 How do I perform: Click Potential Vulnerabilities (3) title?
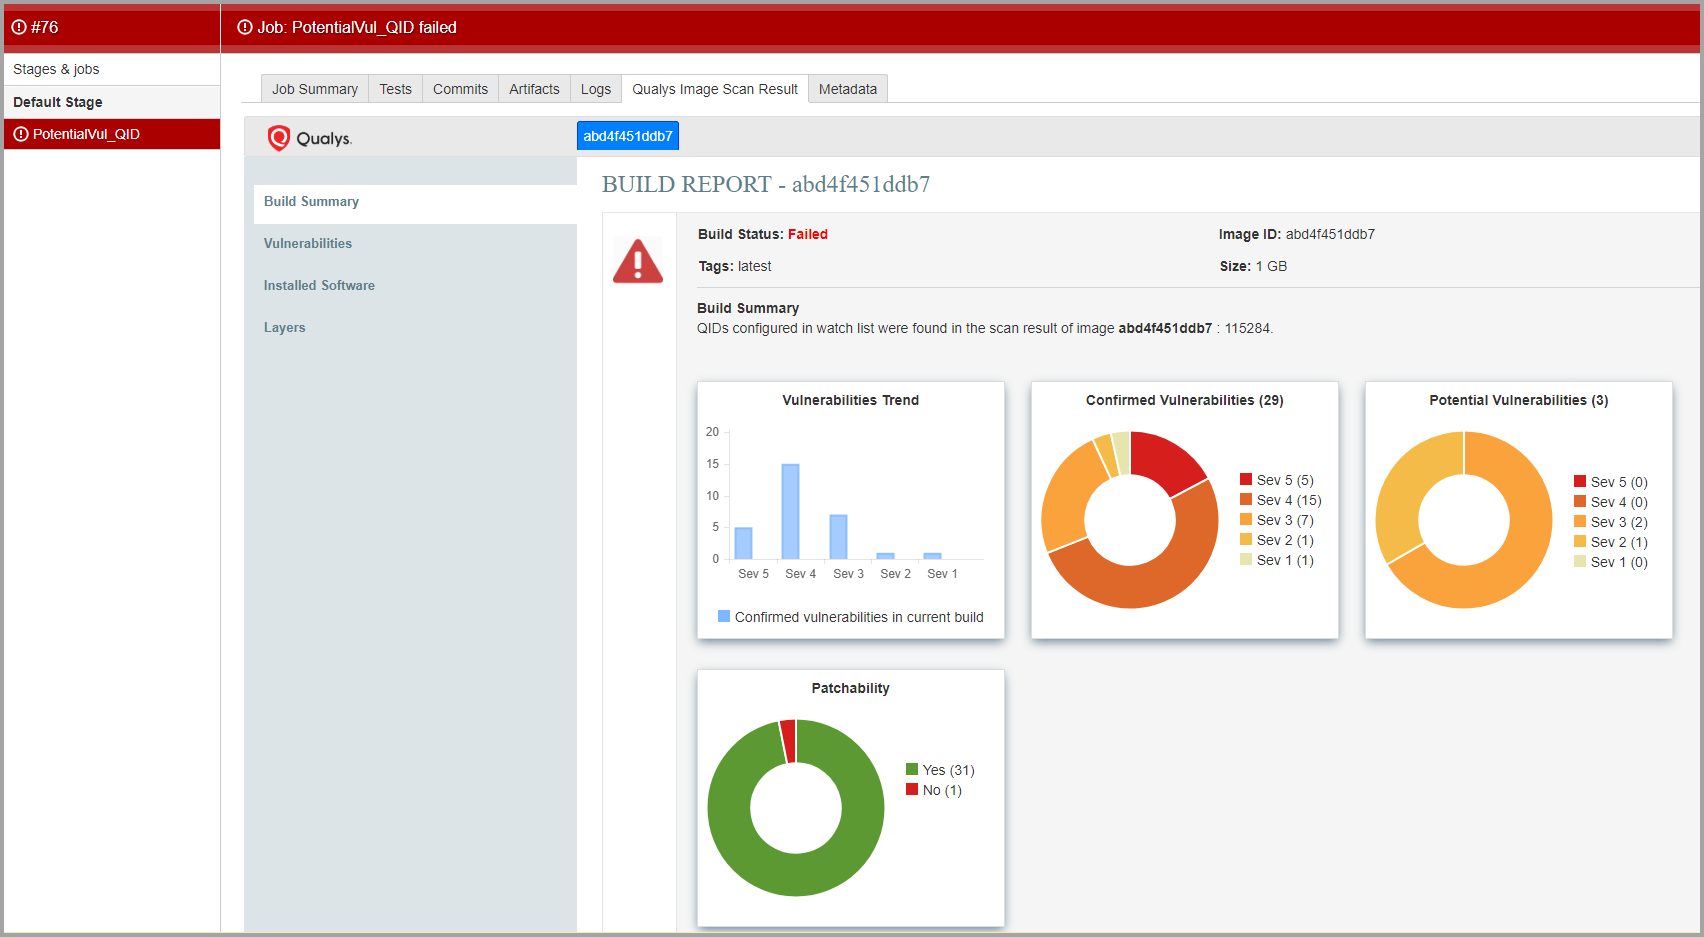[1519, 400]
